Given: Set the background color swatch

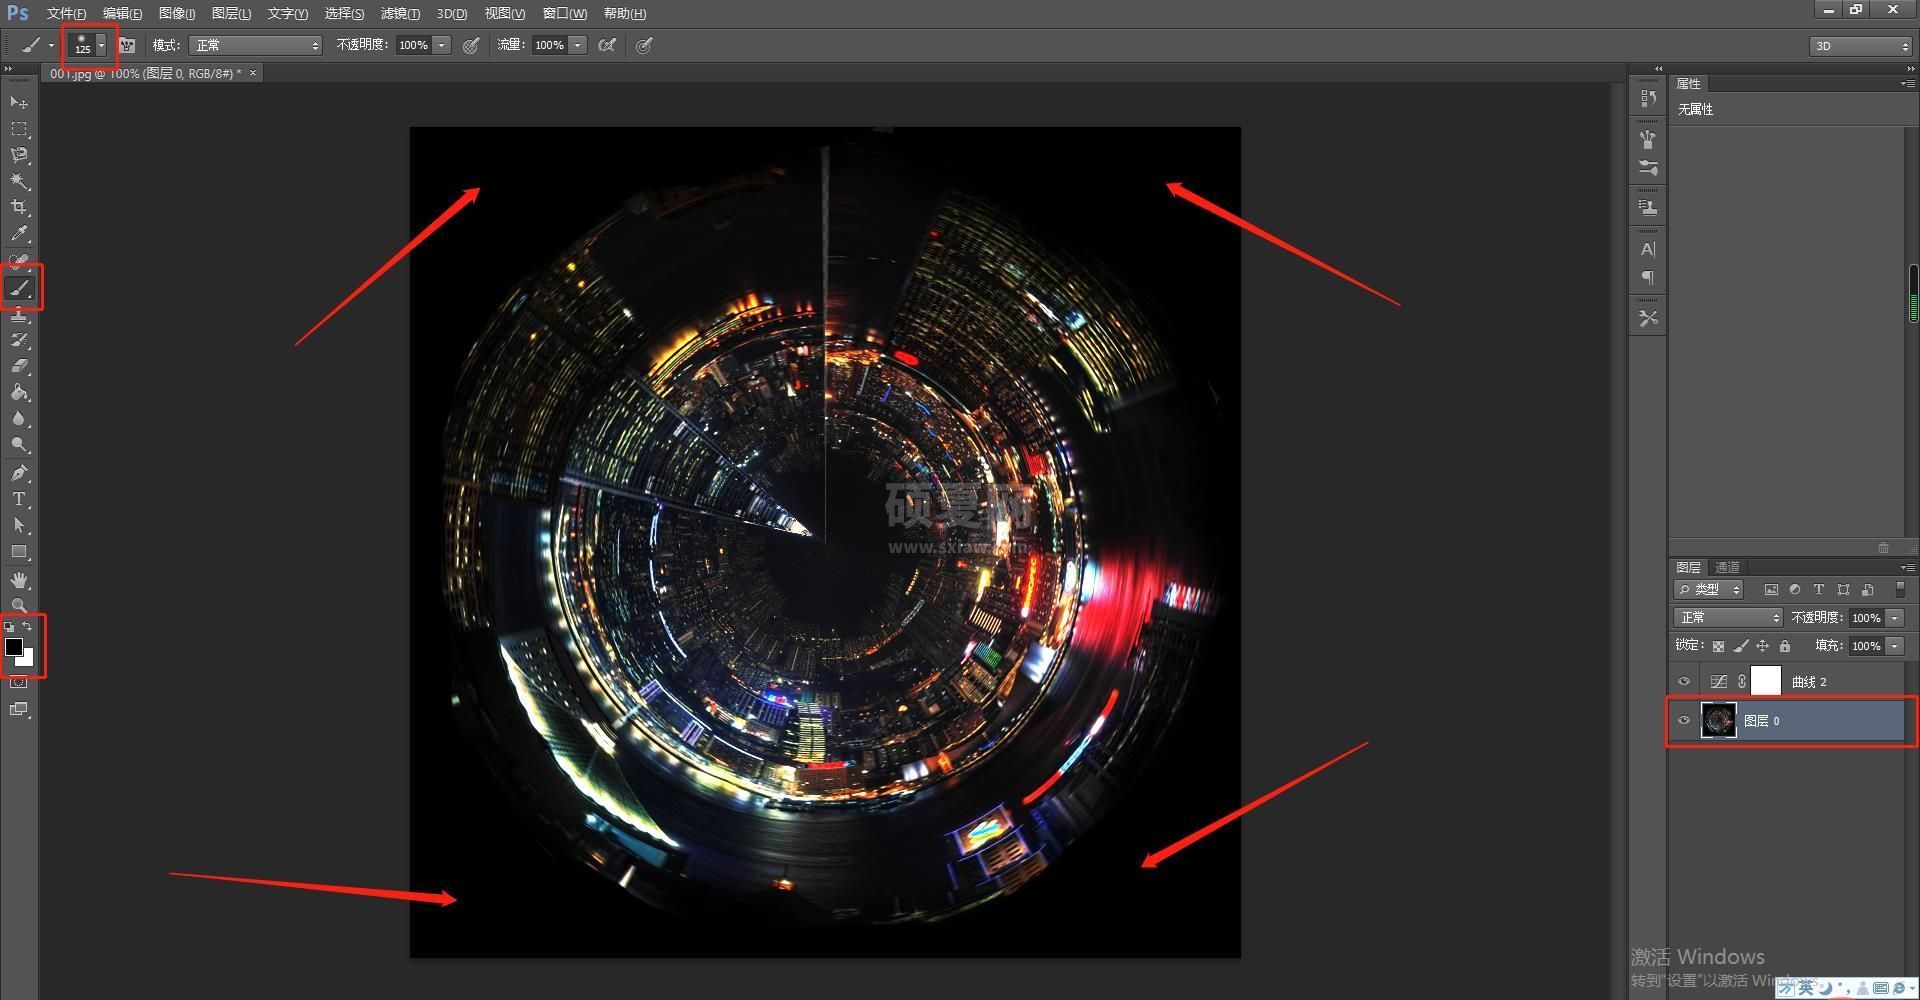Looking at the screenshot, I should tap(27, 659).
